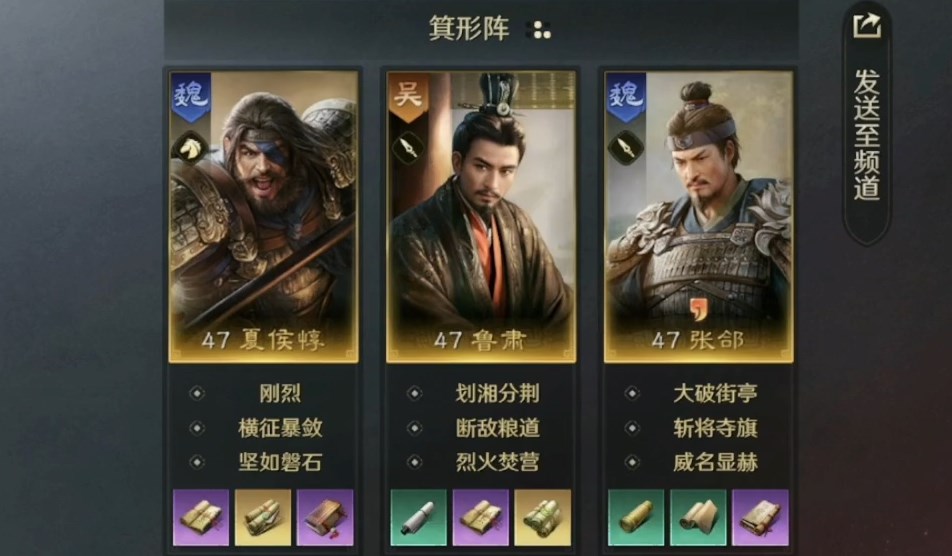The width and height of the screenshot is (952, 556).
Task: Send the formation via 发送至频道
Action: (x=866, y=135)
